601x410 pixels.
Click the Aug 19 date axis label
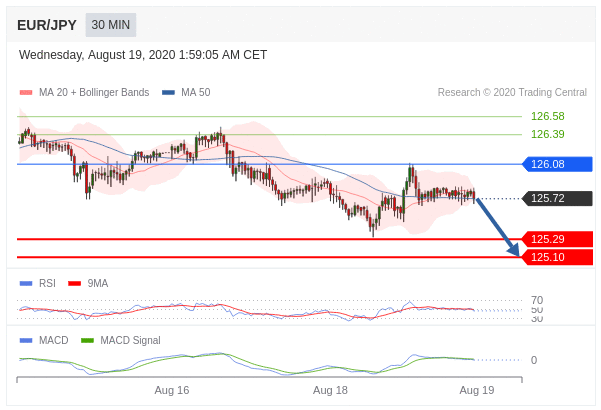[477, 390]
